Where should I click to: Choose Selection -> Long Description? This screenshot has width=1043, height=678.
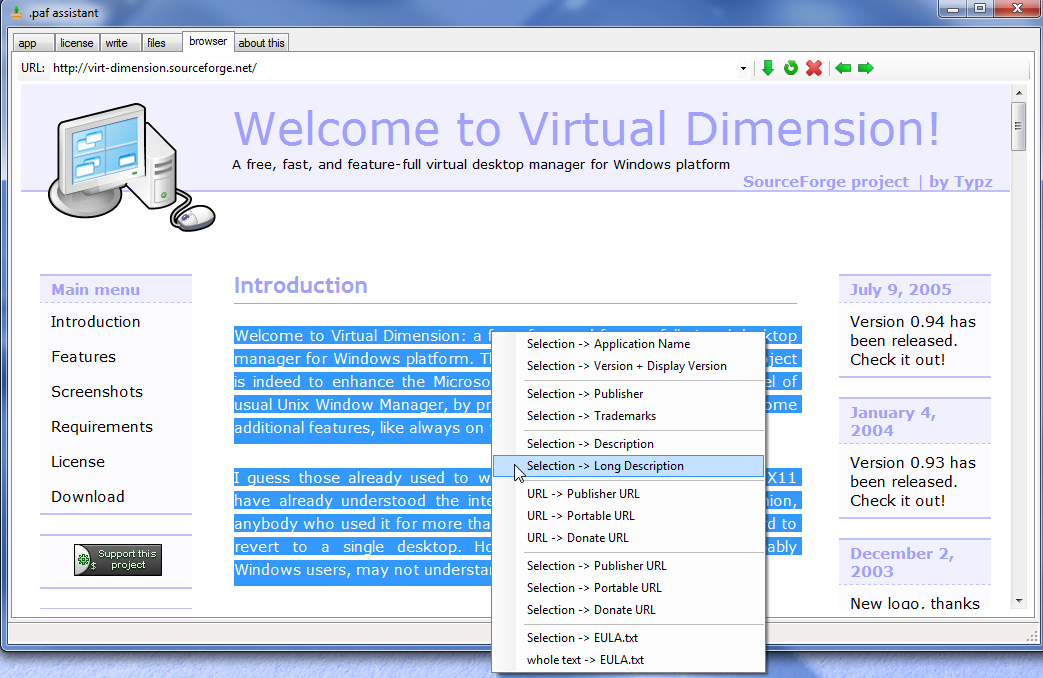[x=628, y=466]
